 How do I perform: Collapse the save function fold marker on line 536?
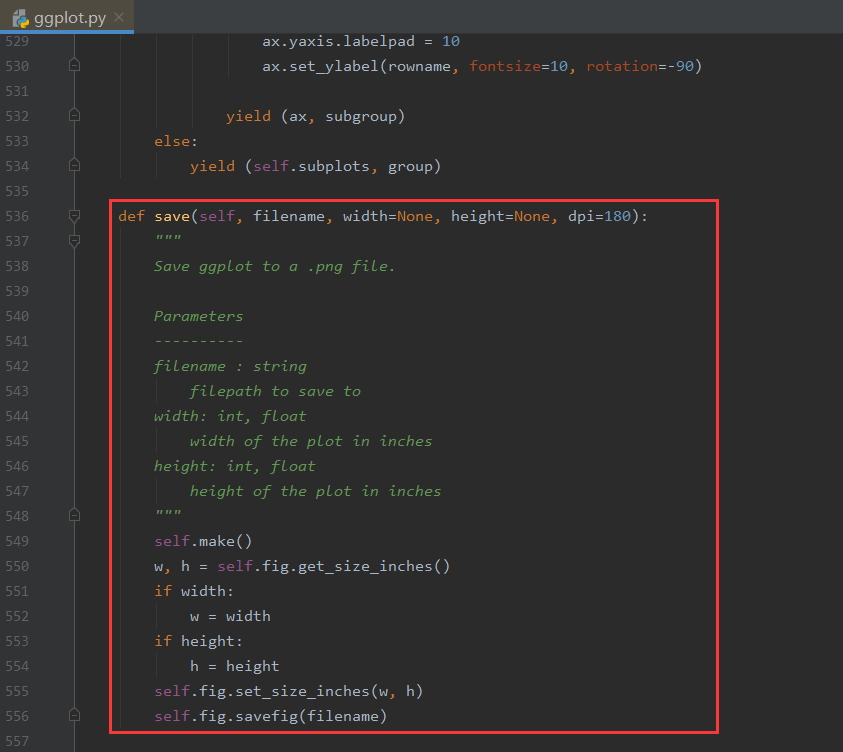click(x=75, y=216)
